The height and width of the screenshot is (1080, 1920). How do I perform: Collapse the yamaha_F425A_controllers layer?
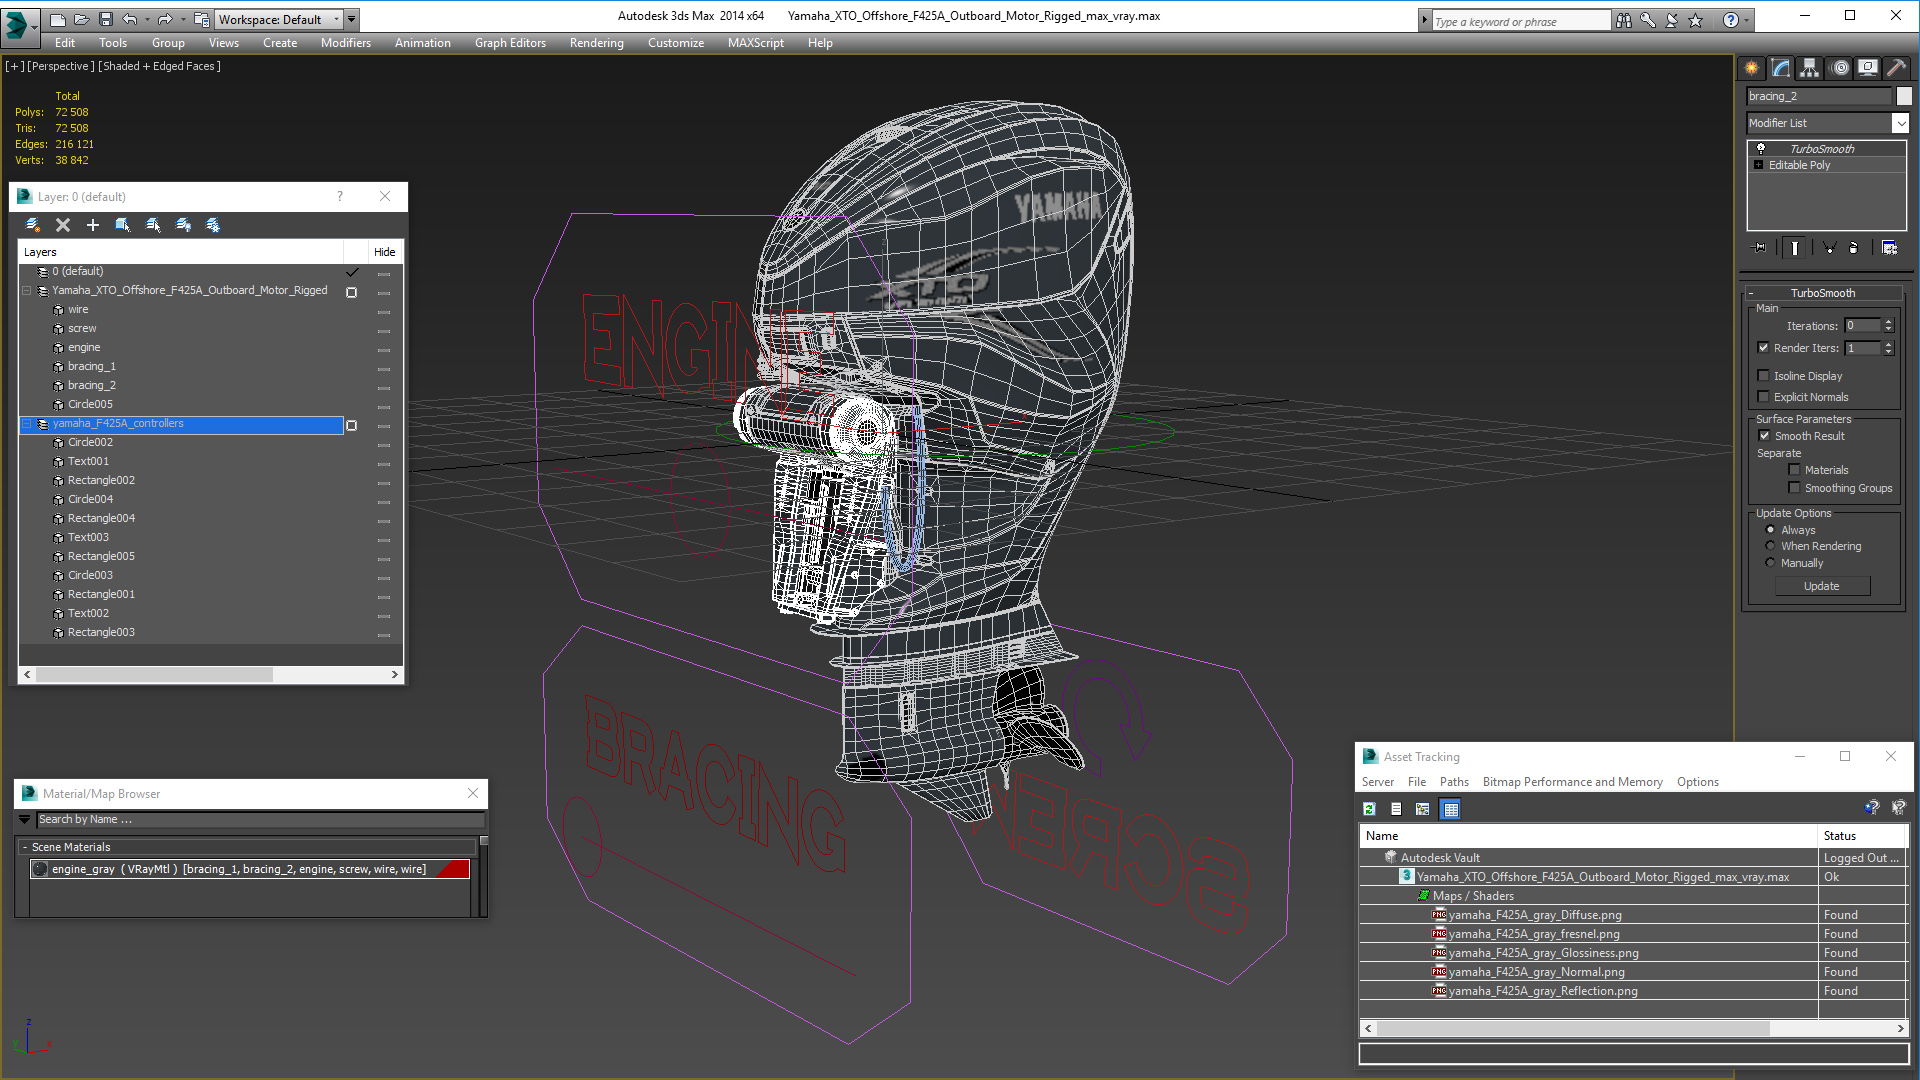[x=27, y=424]
